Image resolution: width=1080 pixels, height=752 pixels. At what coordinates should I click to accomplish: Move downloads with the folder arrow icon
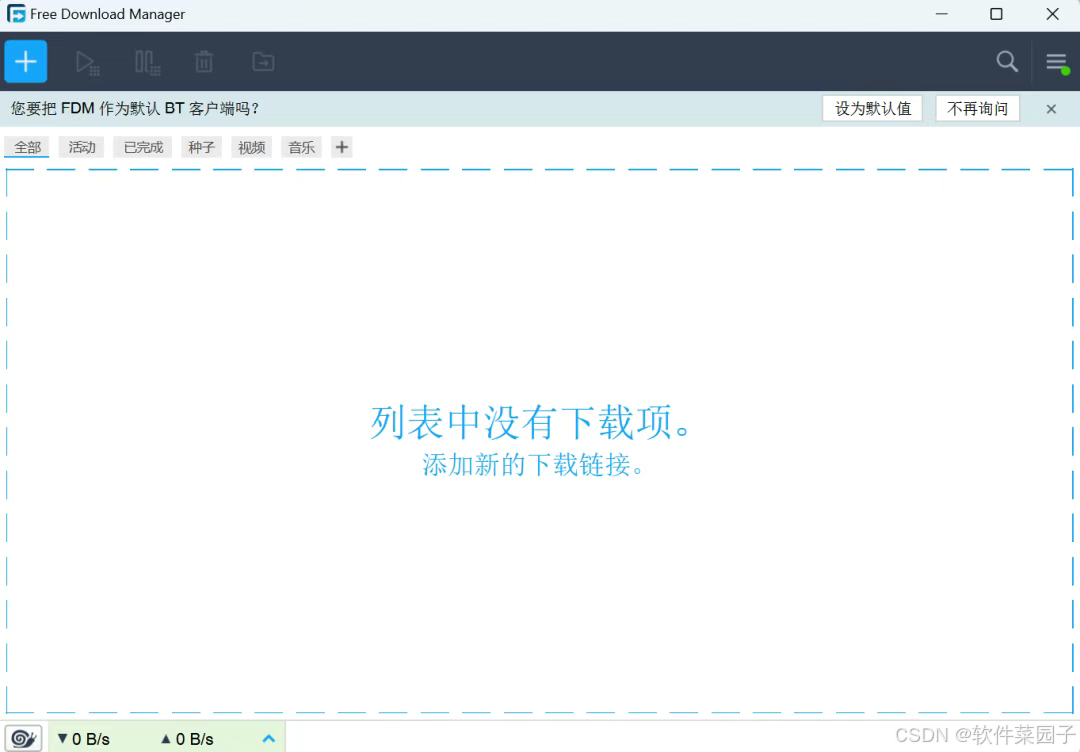pyautogui.click(x=263, y=62)
